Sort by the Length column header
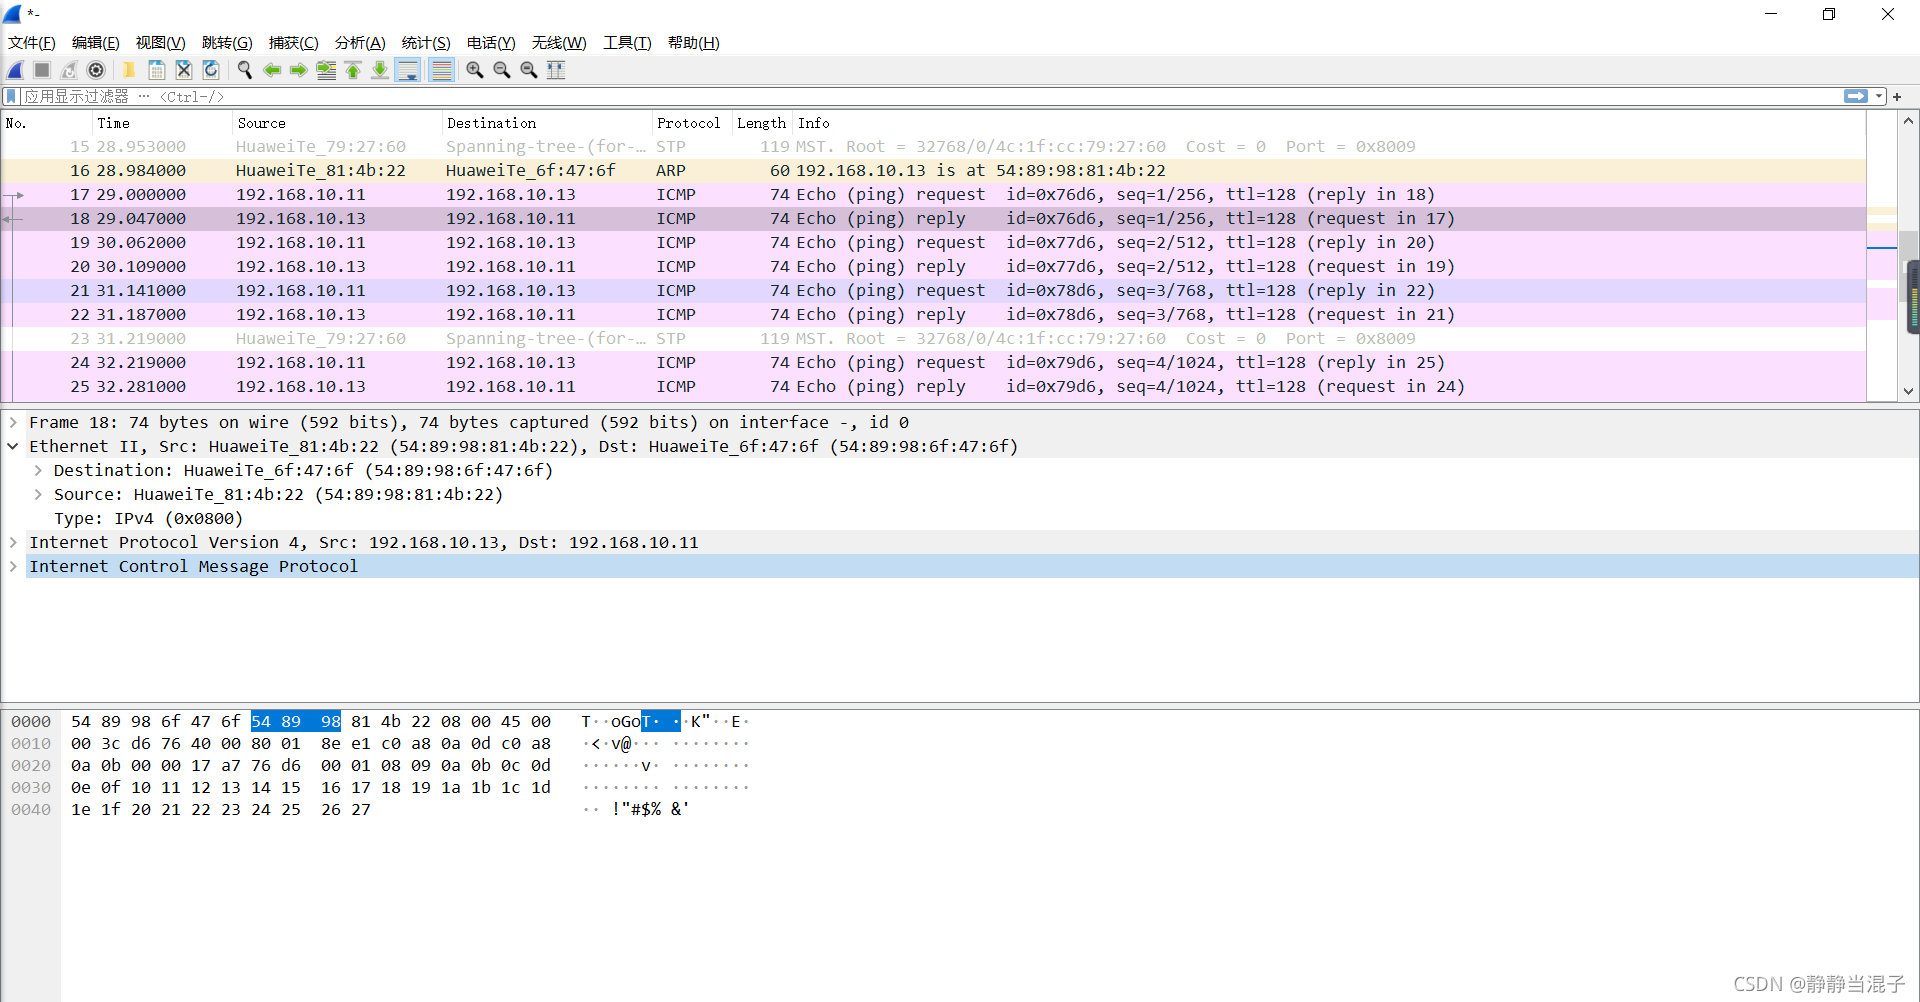Screen dimensions: 1920x1002 pyautogui.click(x=762, y=123)
